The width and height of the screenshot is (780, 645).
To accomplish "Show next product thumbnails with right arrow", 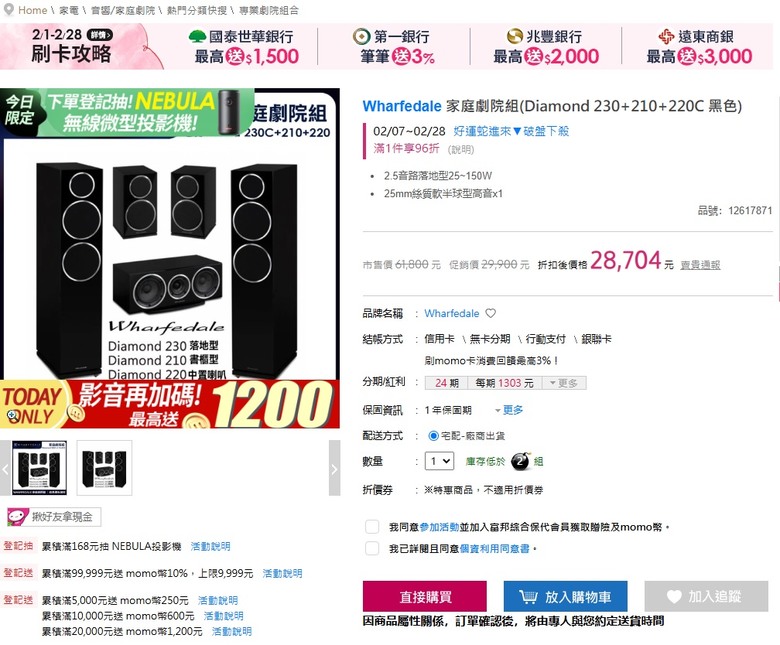I will [334, 468].
